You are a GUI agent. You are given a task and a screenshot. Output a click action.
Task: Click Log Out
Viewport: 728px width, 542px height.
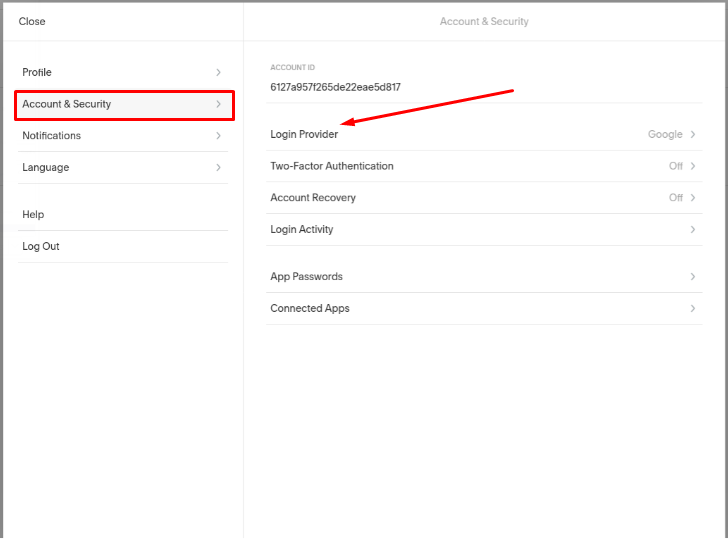point(123,246)
